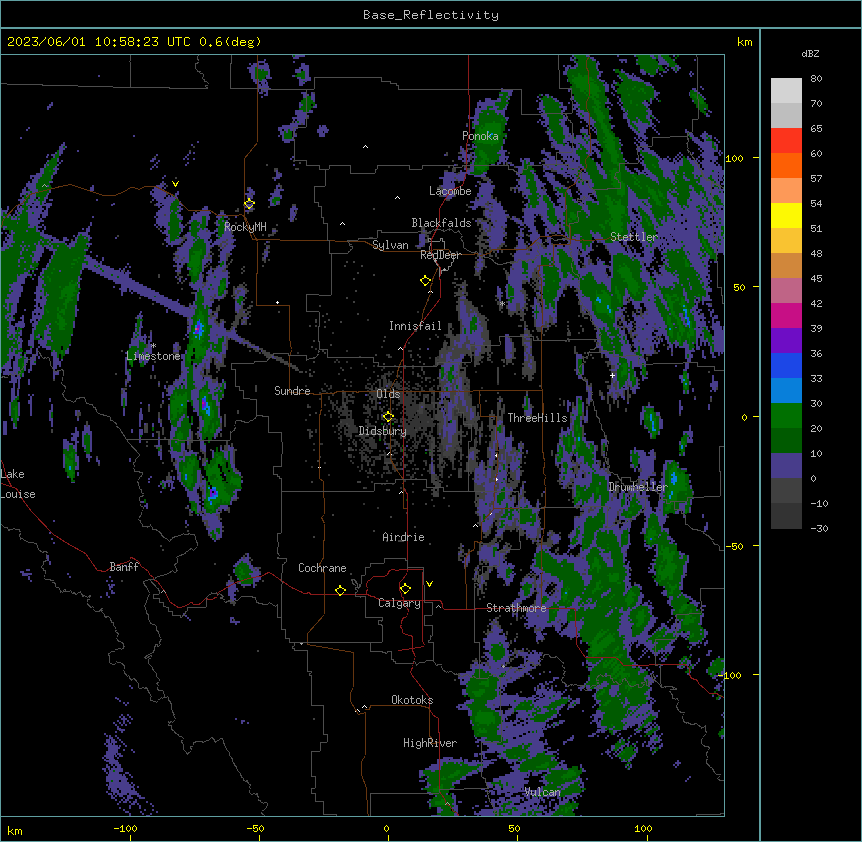Click the RedDeer city label
This screenshot has width=862, height=842.
coord(440,255)
